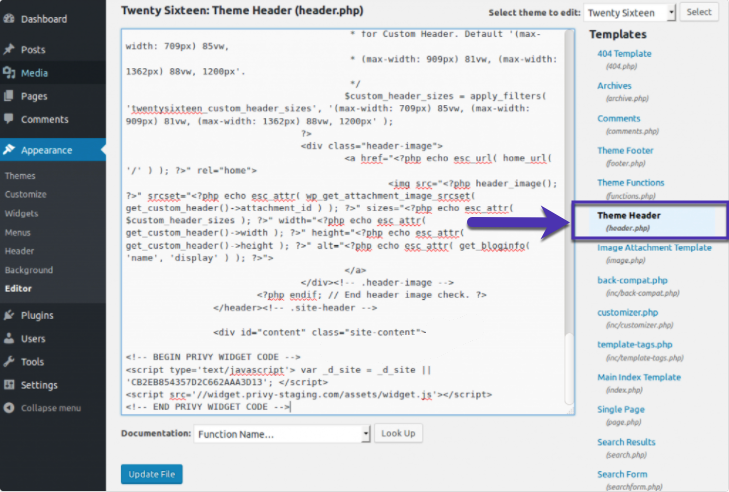Open the 404 Template file

pos(624,53)
